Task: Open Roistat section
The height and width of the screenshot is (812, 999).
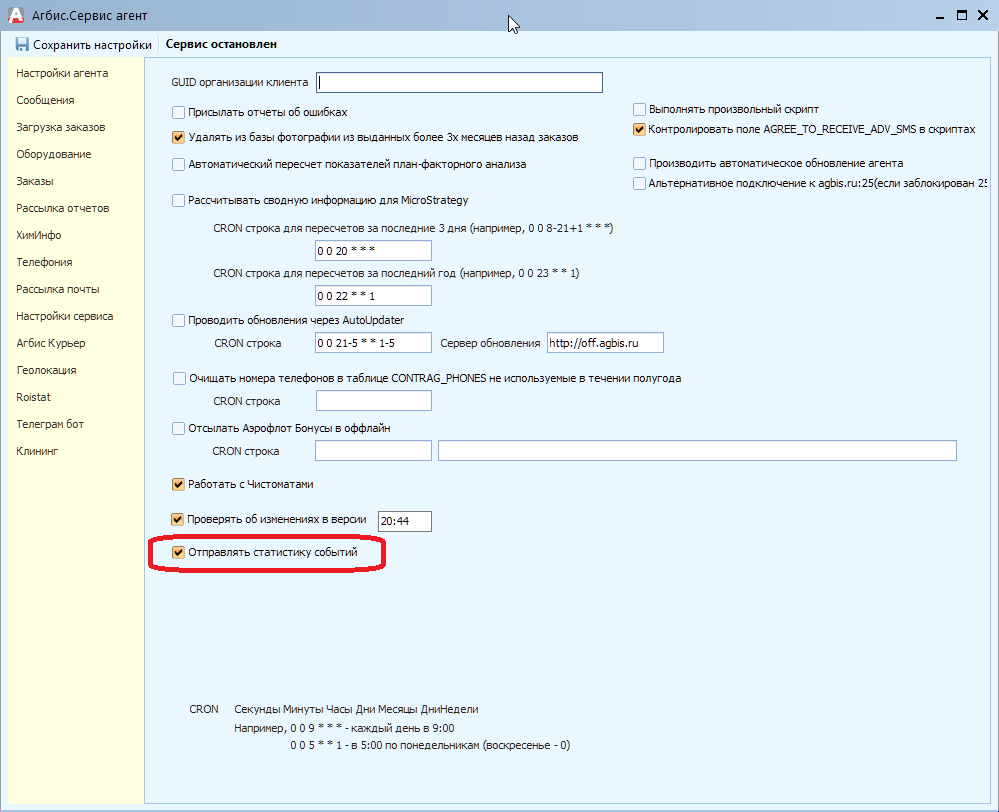Action: coord(33,397)
